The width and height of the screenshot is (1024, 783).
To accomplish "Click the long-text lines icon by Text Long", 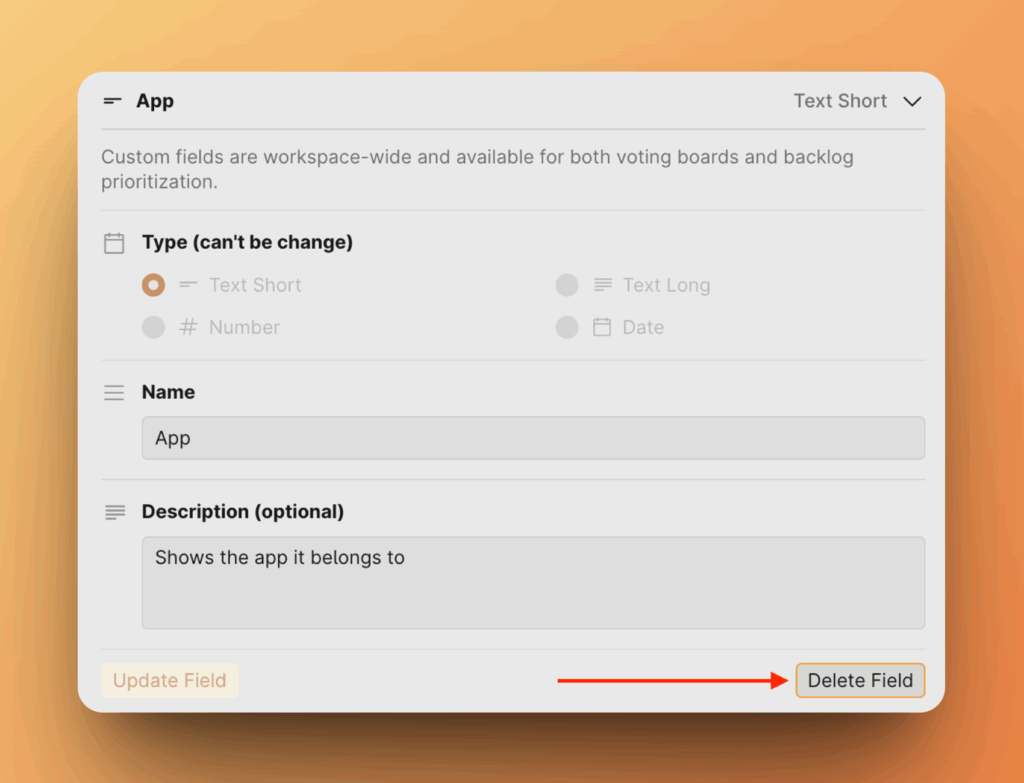I will (602, 285).
